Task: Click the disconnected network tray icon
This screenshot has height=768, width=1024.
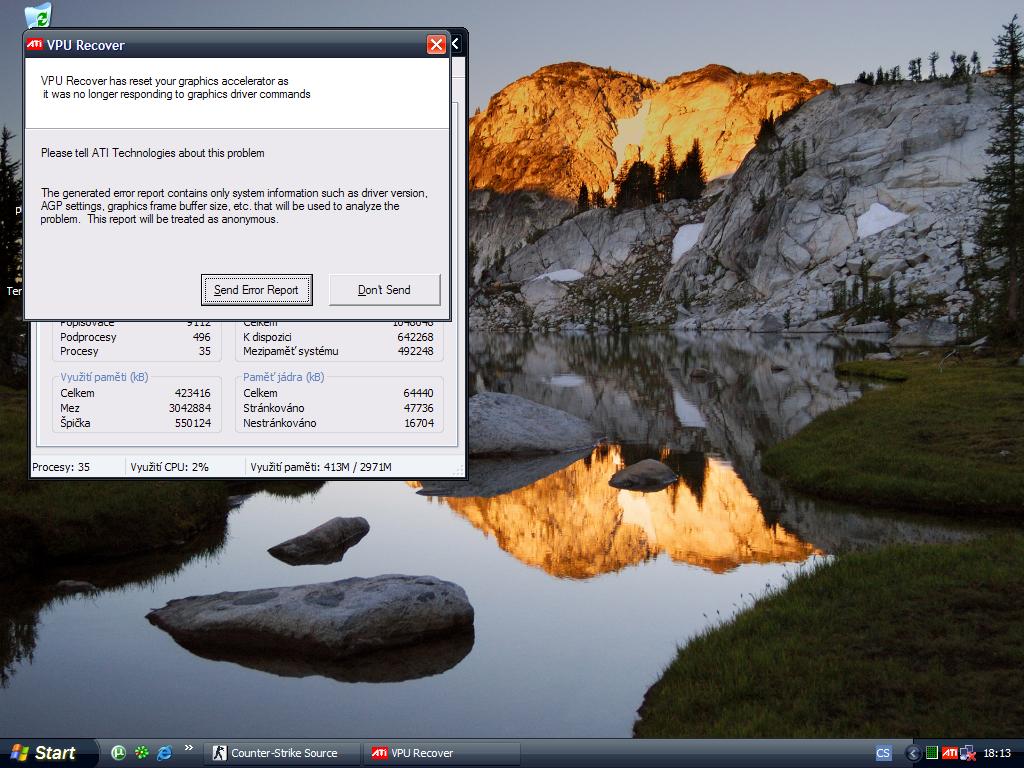Action: click(x=968, y=753)
